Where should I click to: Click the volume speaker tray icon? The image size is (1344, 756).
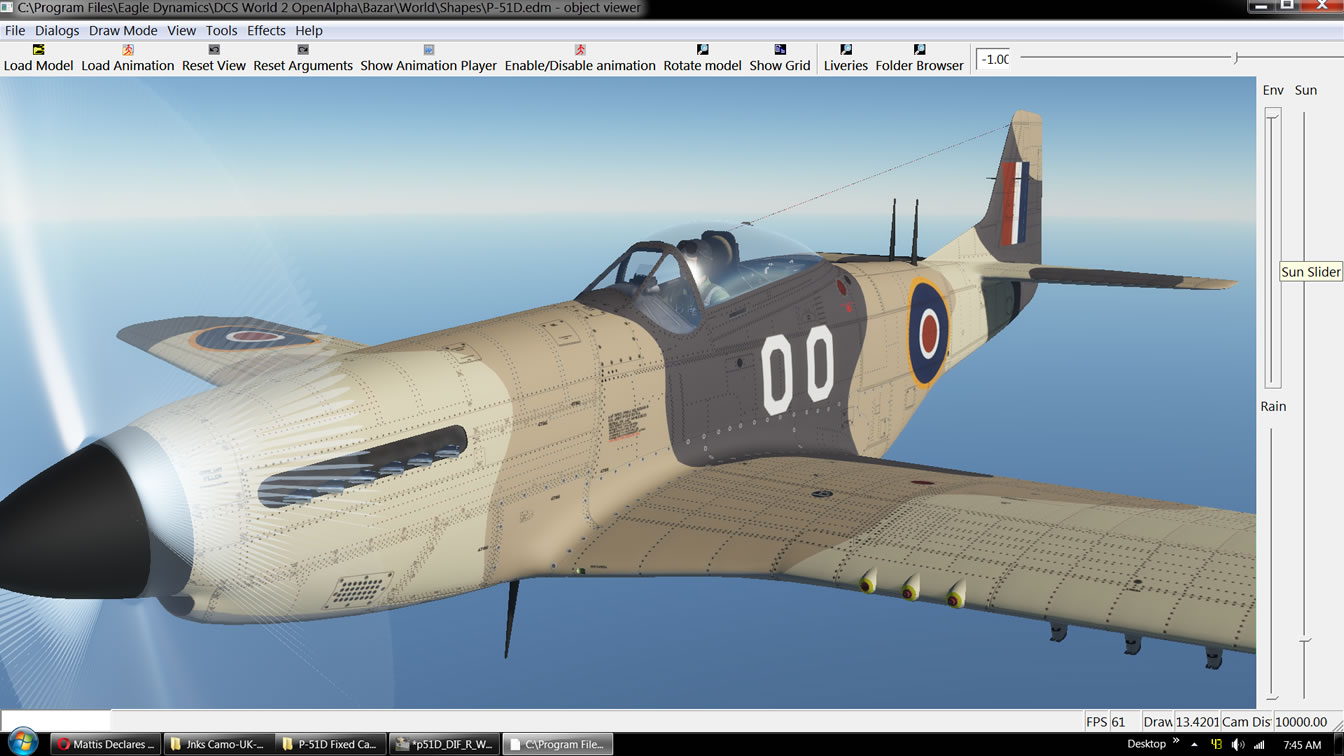click(1238, 744)
